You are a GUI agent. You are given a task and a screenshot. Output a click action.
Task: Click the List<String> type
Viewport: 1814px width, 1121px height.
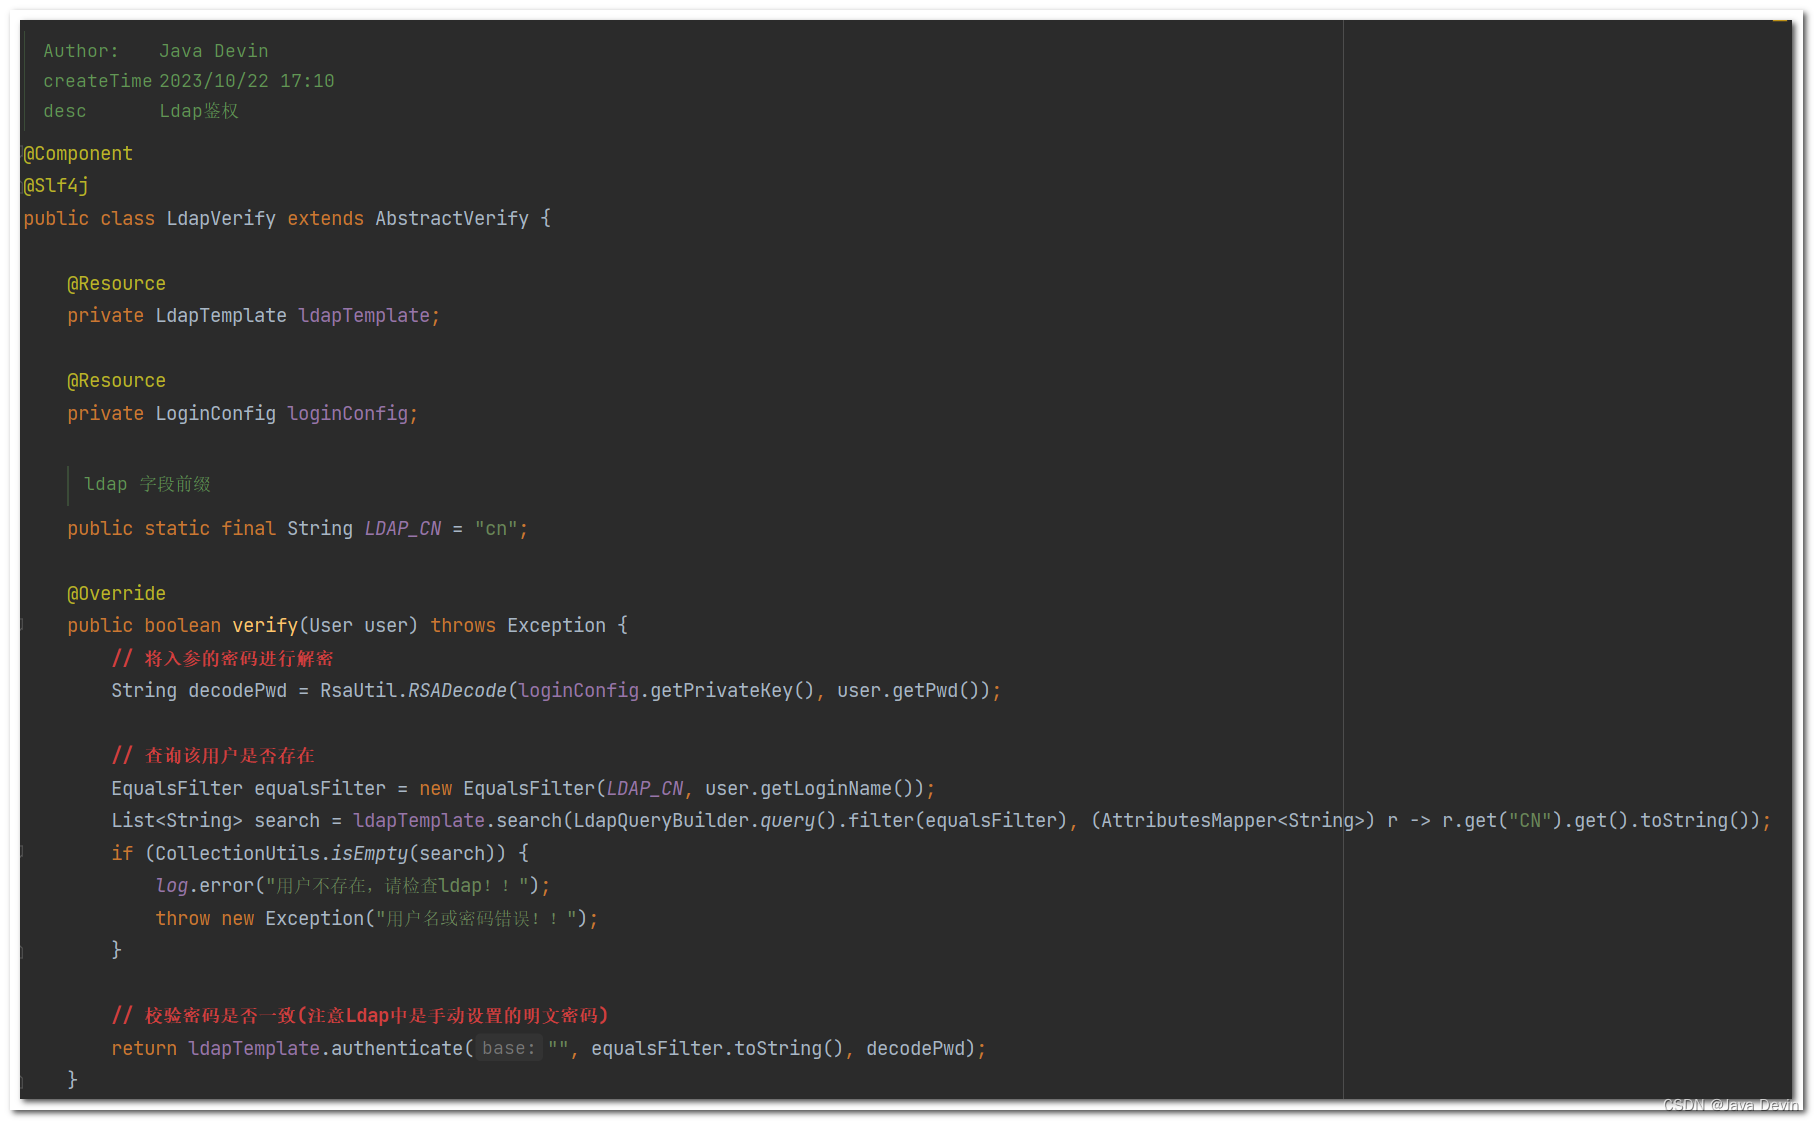click(177, 820)
